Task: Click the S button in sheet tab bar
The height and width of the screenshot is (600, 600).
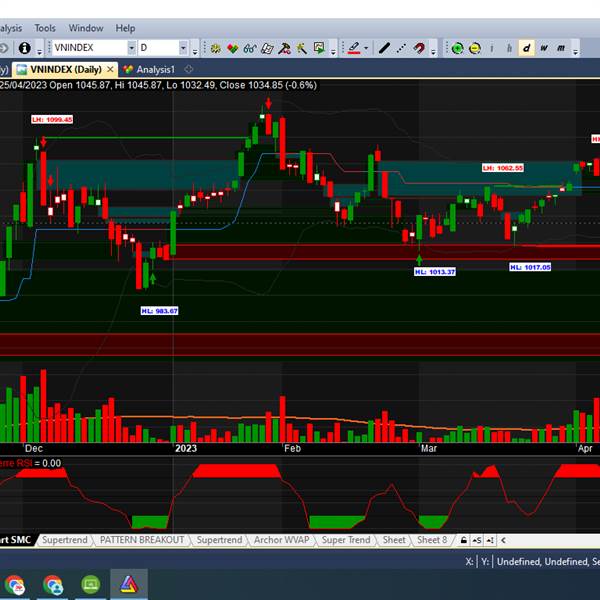Action: 477,540
